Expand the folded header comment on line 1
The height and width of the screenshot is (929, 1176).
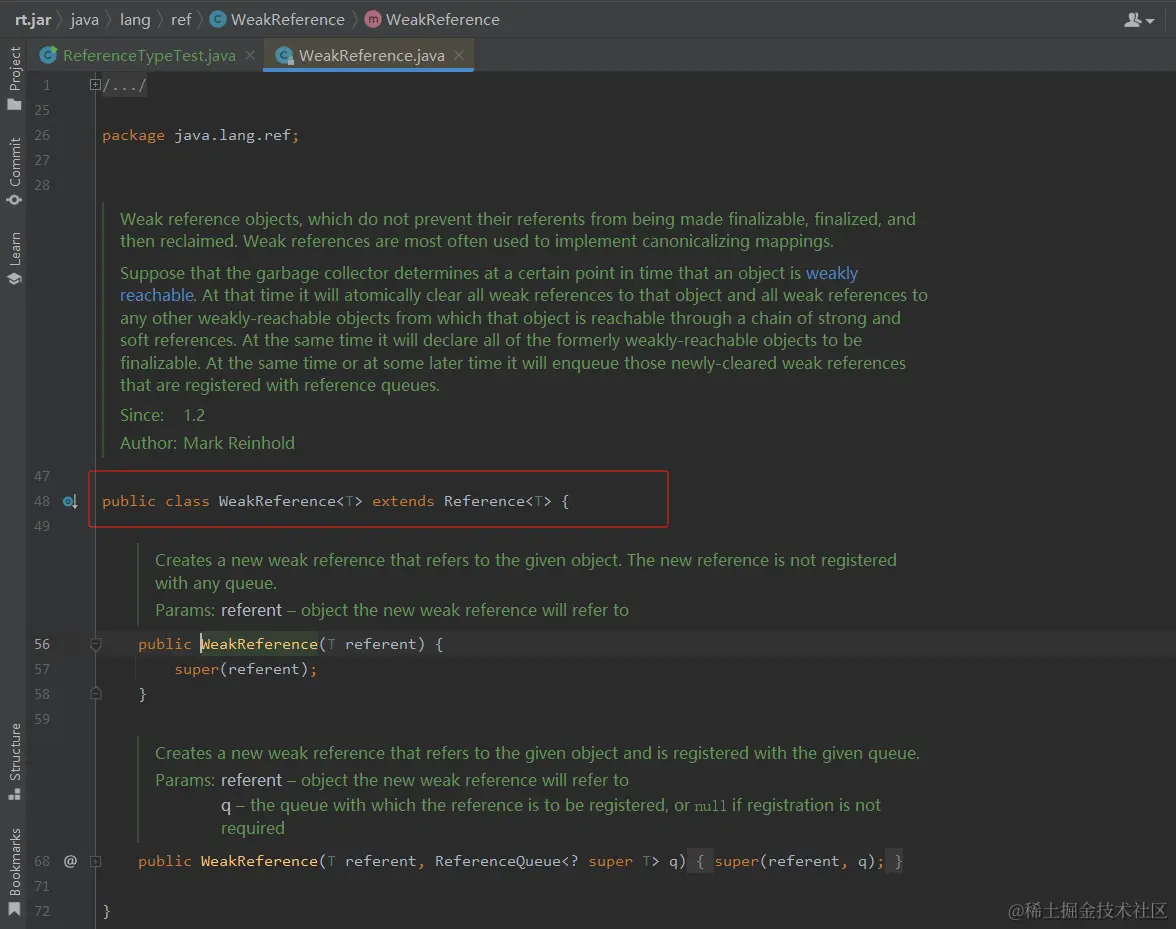pos(95,85)
